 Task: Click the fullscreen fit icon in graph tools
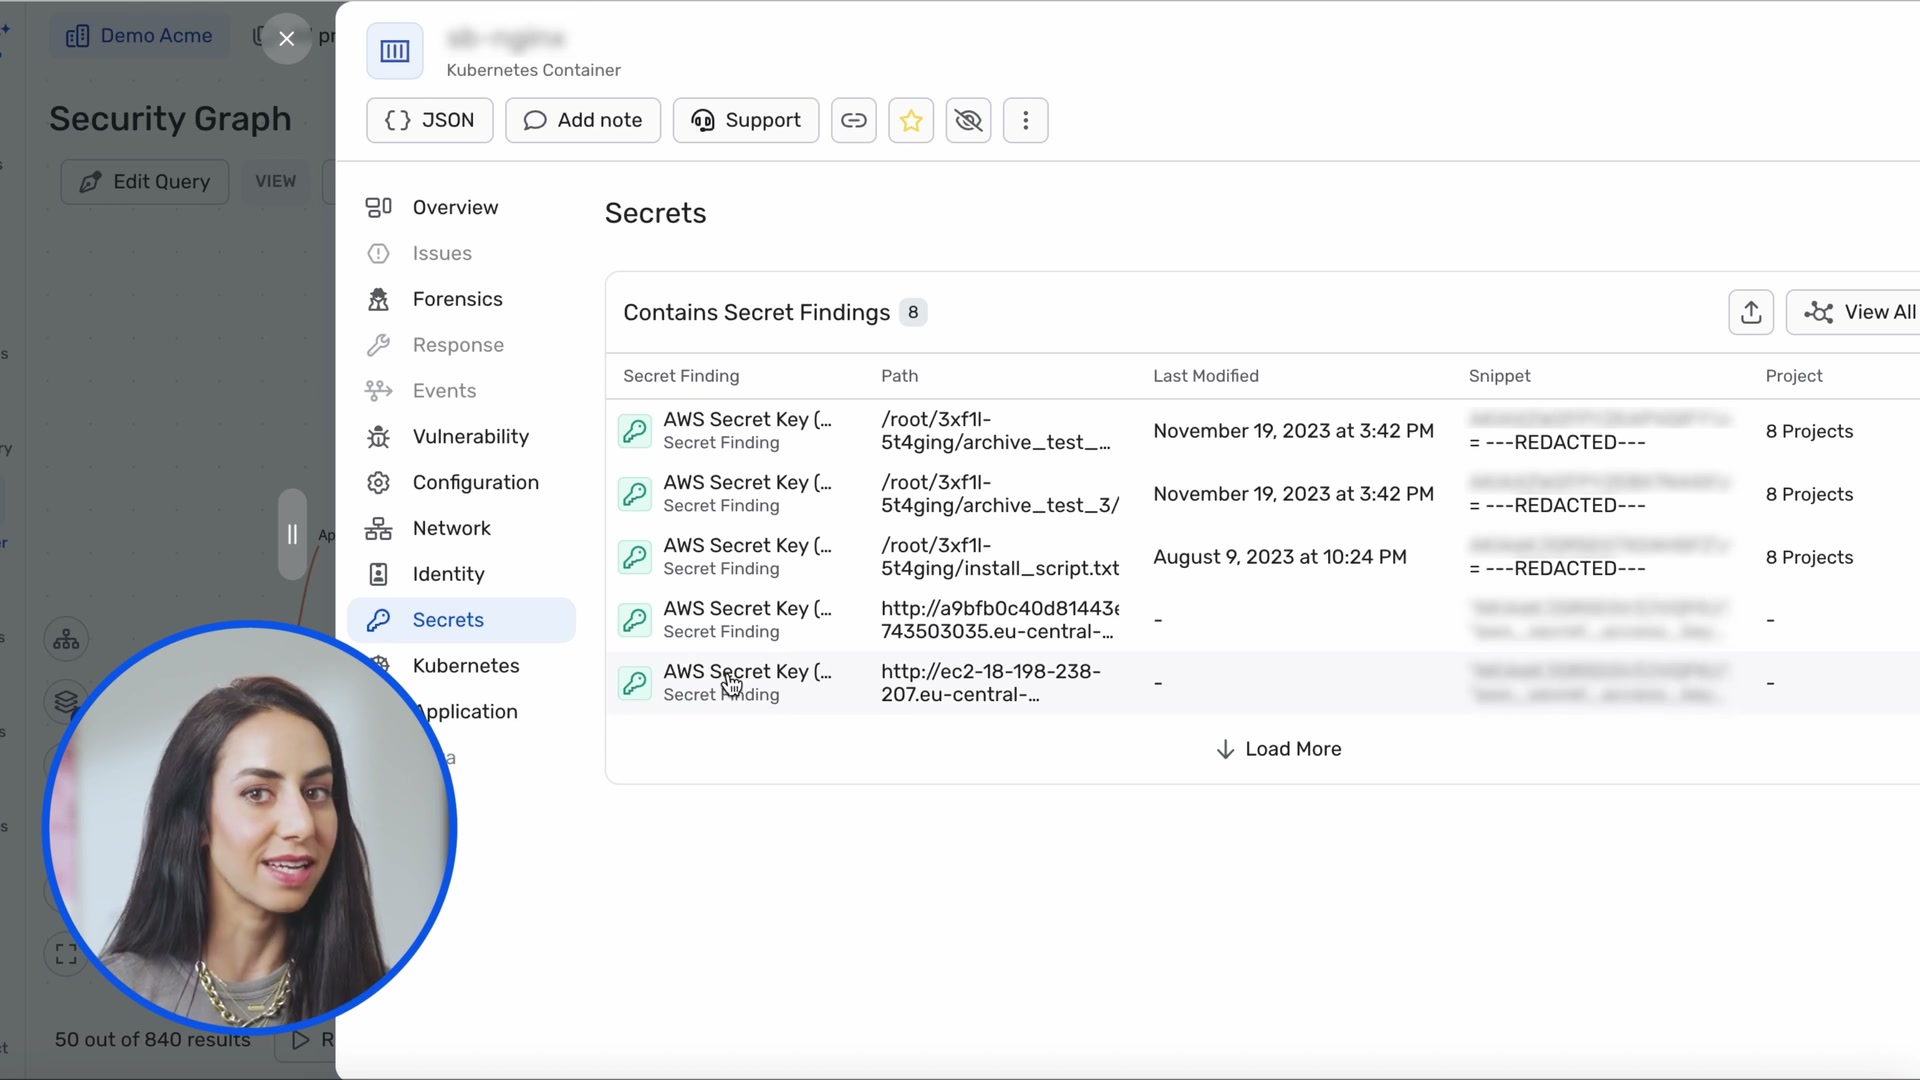click(66, 954)
